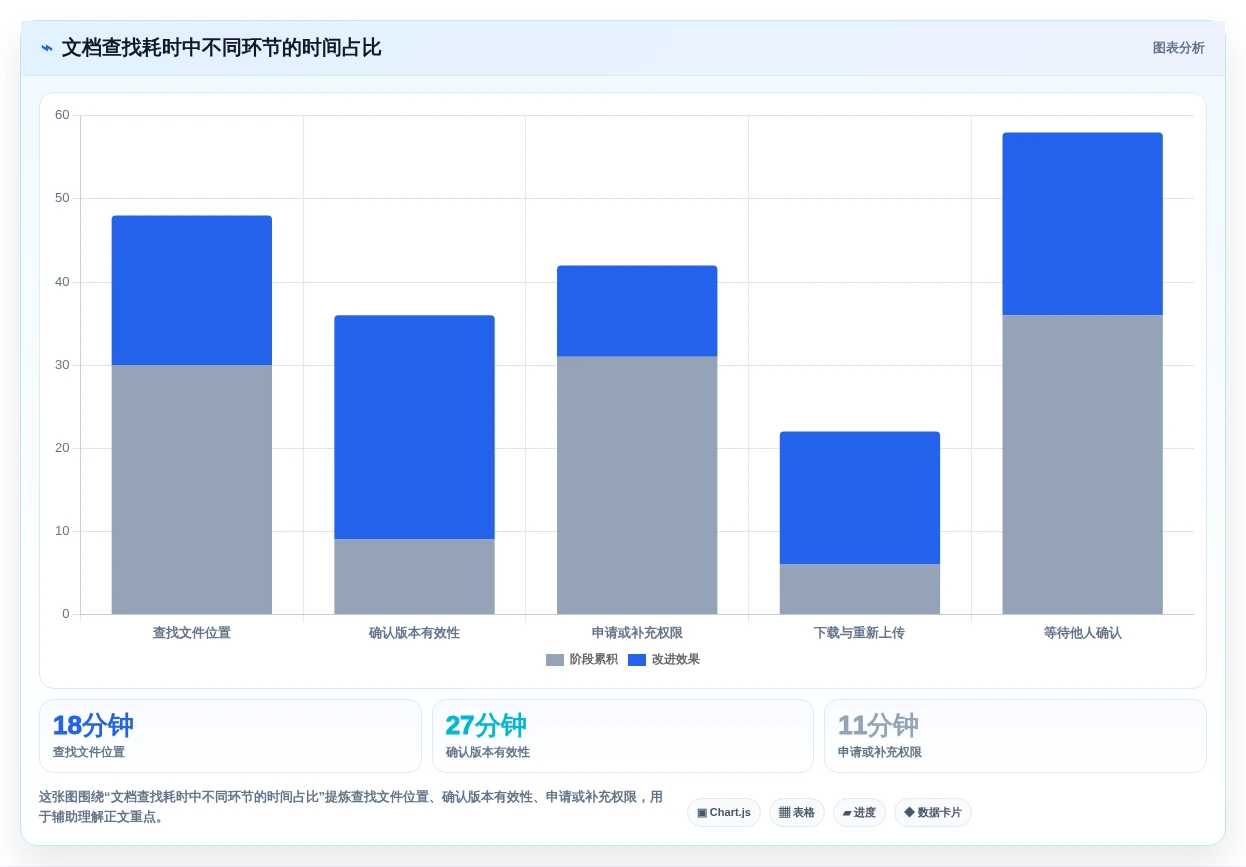This screenshot has height=867, width=1246.
Task: Click the 下载与重新上传 x-axis label
Action: (x=860, y=633)
